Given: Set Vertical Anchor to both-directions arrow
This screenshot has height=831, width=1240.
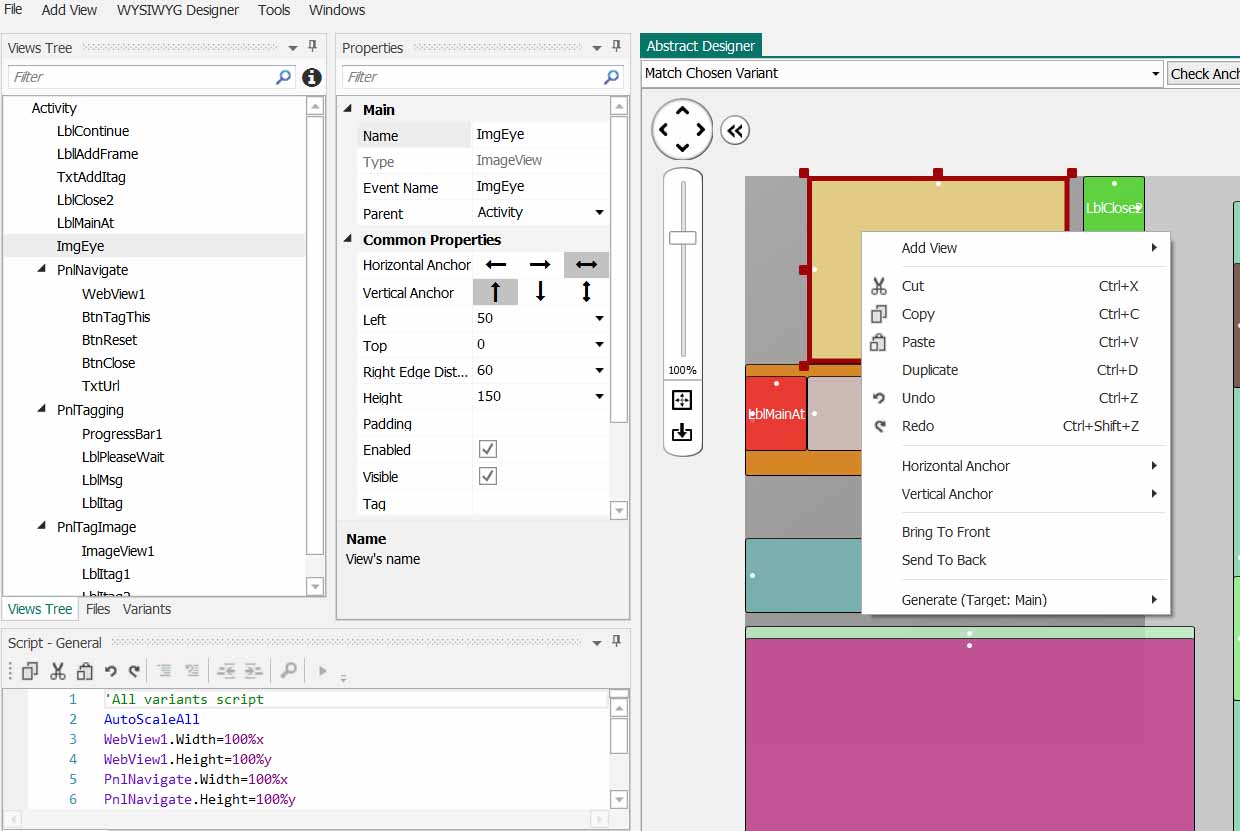Looking at the screenshot, I should [x=586, y=292].
